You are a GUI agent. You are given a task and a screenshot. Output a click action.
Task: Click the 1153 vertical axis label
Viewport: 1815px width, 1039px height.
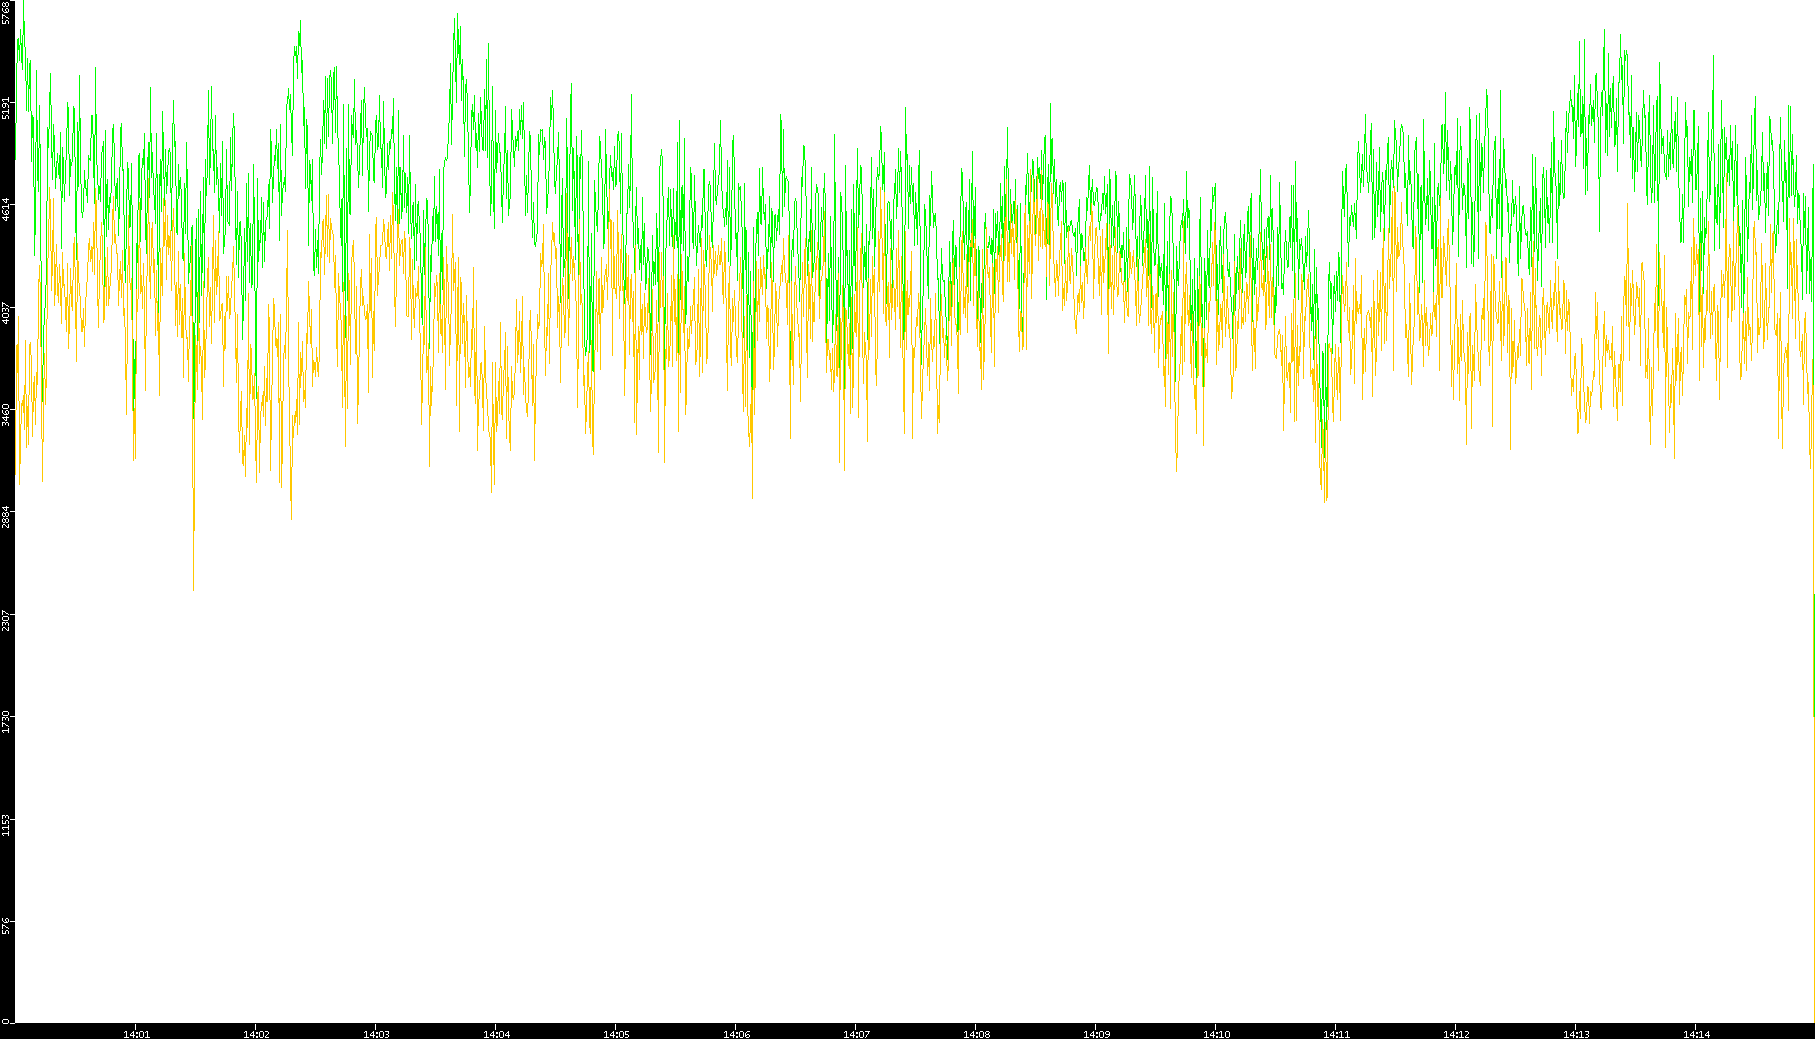[x=7, y=823]
